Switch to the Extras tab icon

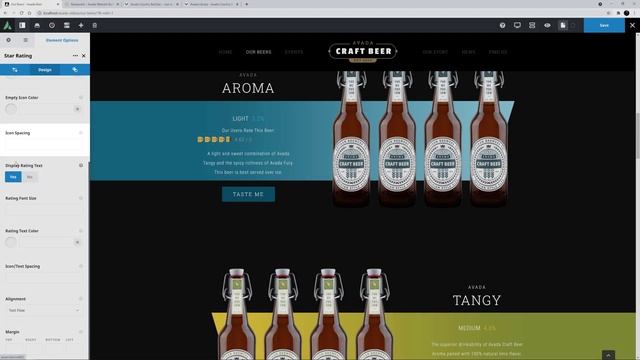75,70
